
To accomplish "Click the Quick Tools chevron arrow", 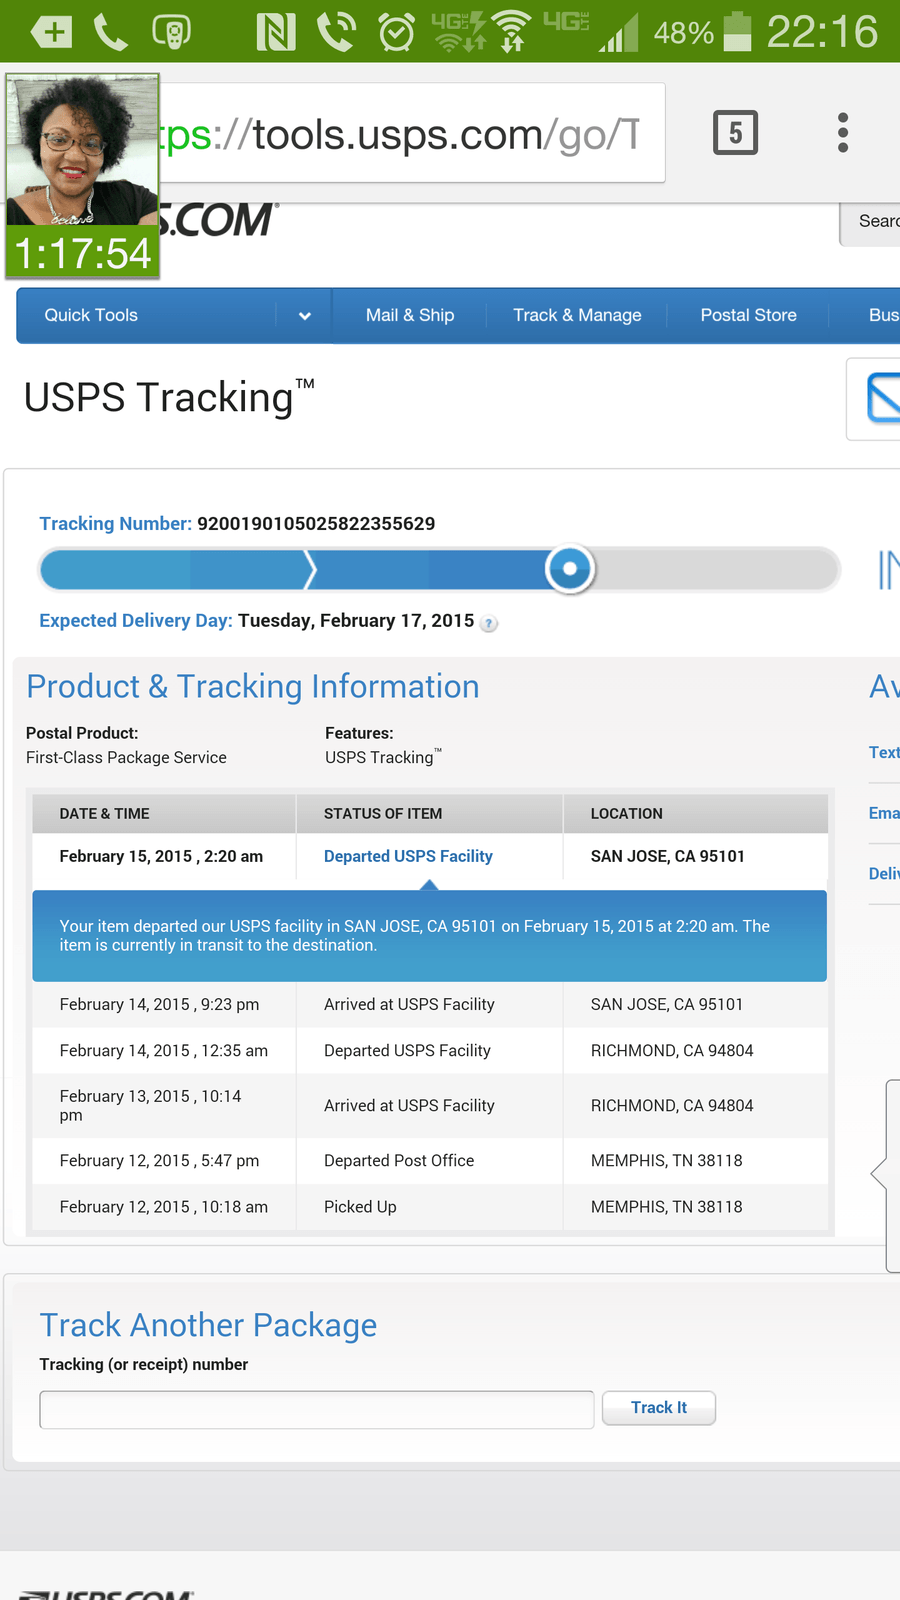I will pyautogui.click(x=304, y=316).
